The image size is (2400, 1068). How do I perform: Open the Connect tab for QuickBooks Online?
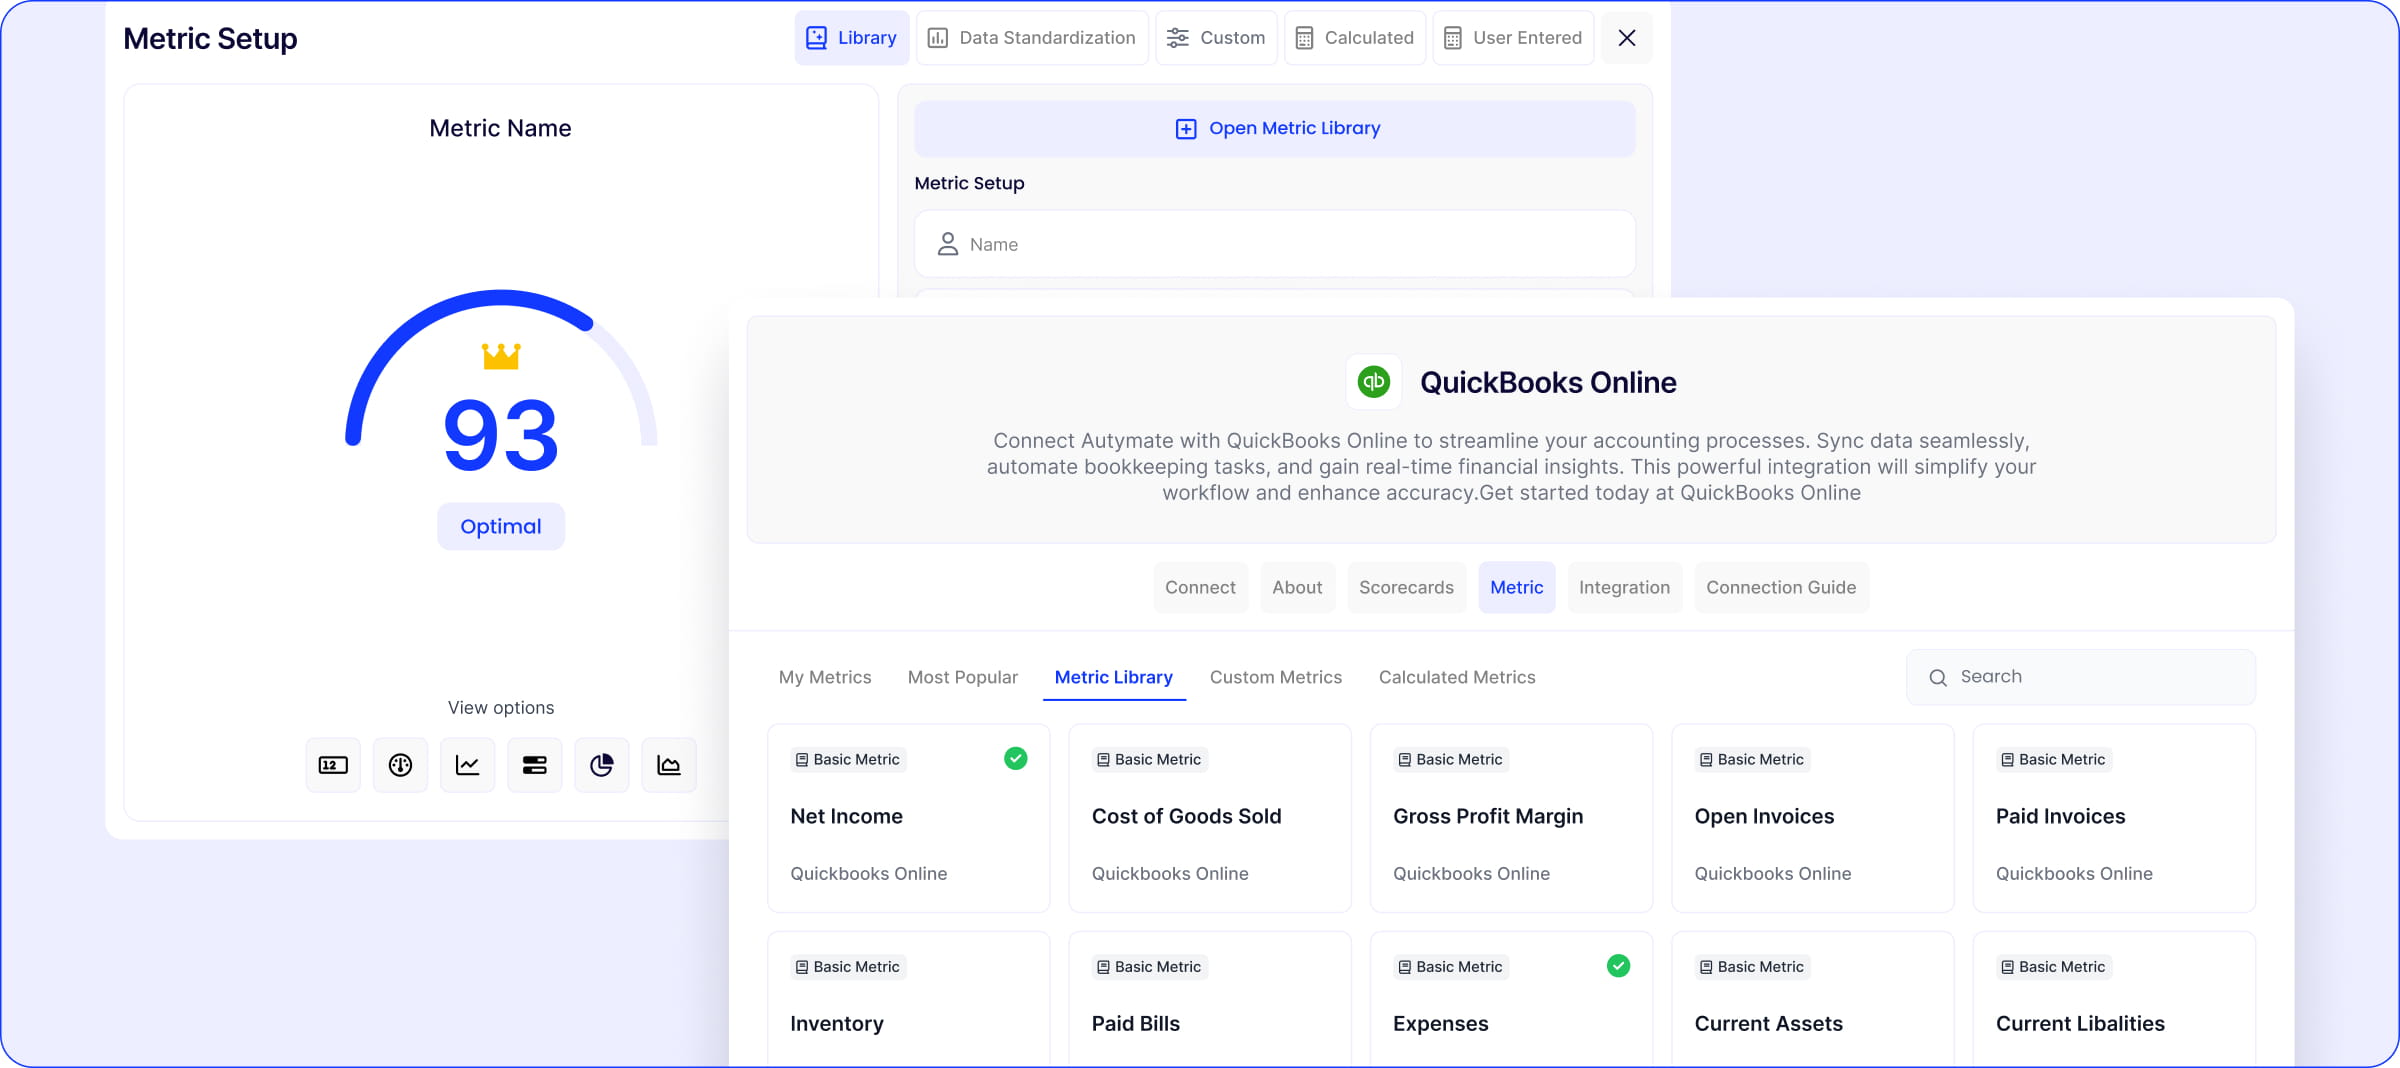click(x=1200, y=588)
